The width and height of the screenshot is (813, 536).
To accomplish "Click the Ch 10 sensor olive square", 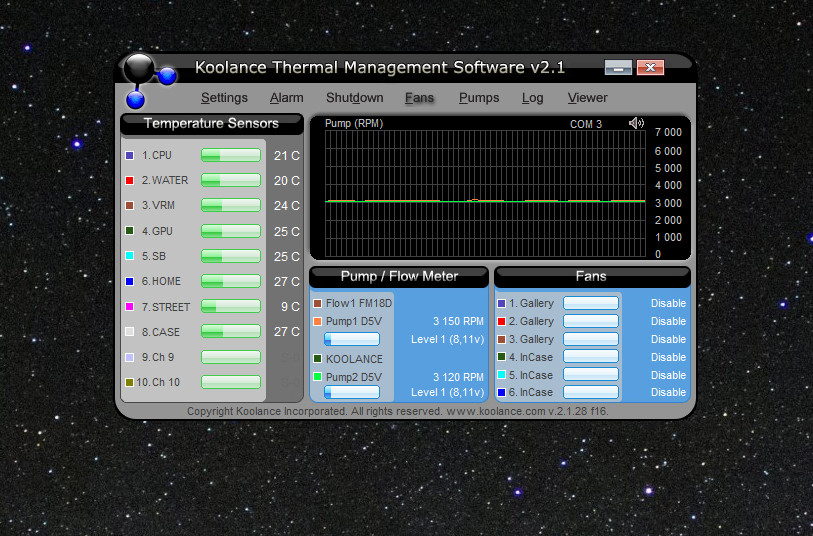I will point(130,382).
